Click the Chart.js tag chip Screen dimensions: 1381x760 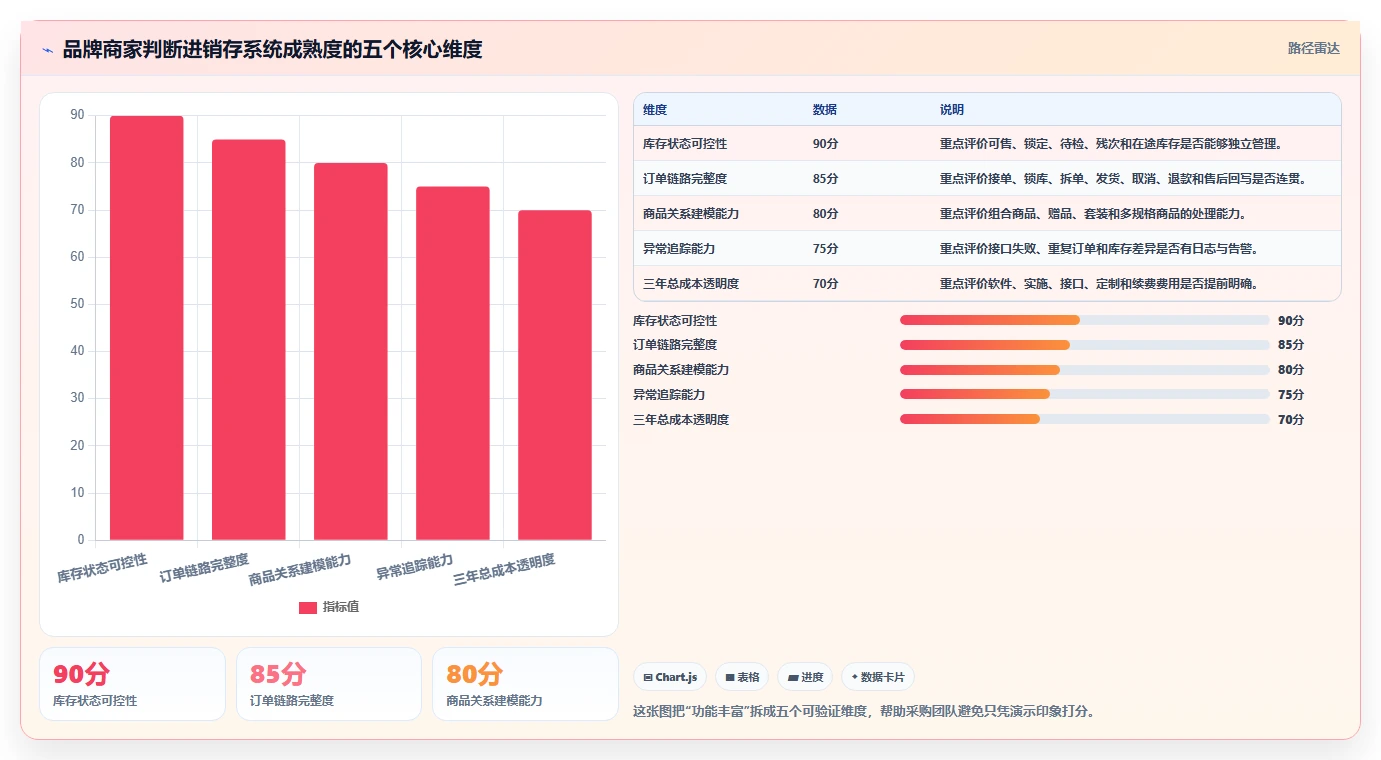(670, 677)
